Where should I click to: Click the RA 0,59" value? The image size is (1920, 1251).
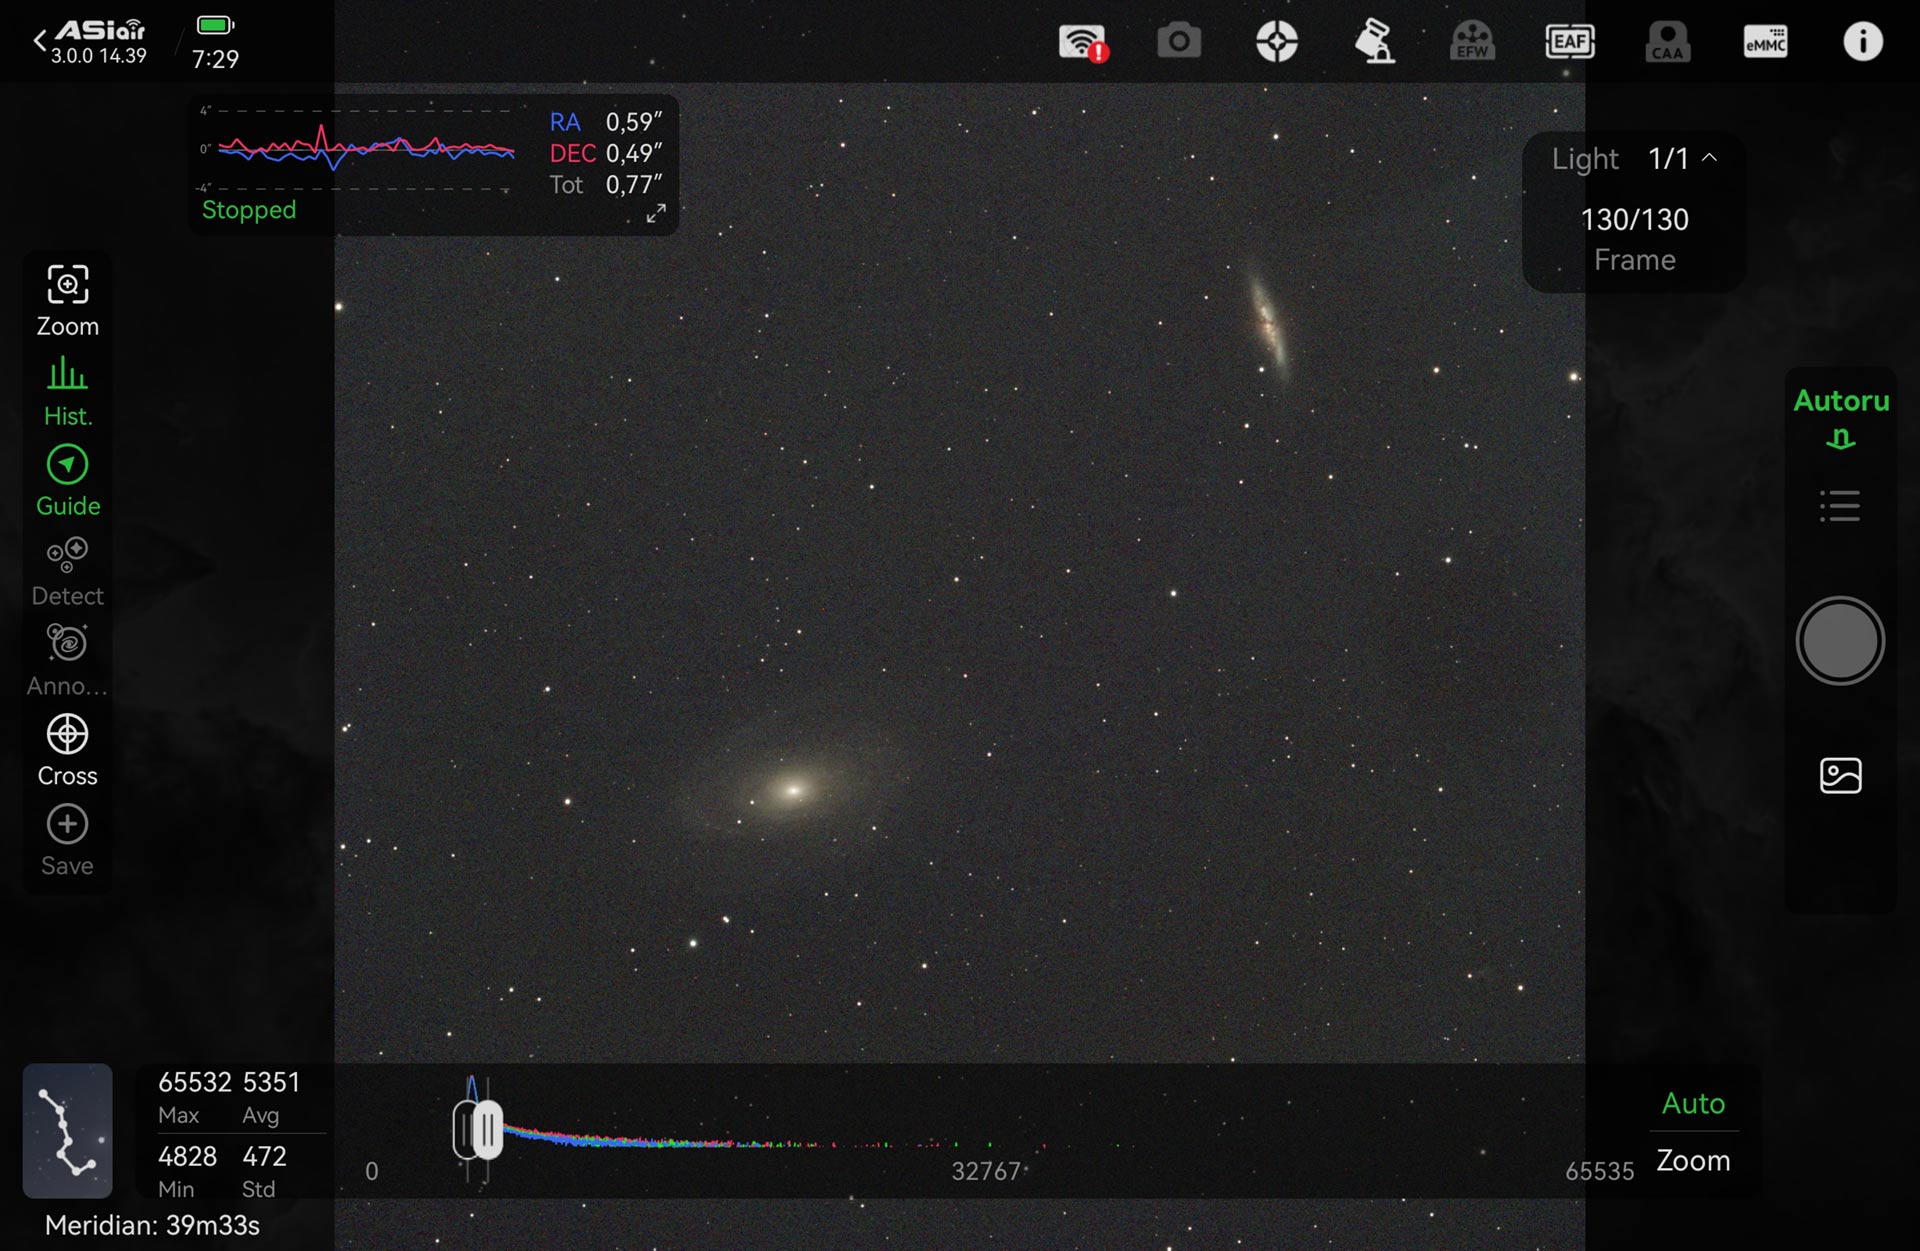605,122
